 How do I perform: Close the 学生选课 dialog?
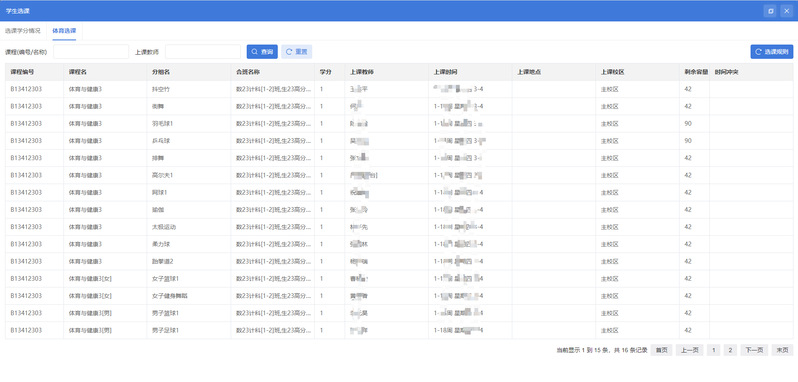tap(786, 11)
